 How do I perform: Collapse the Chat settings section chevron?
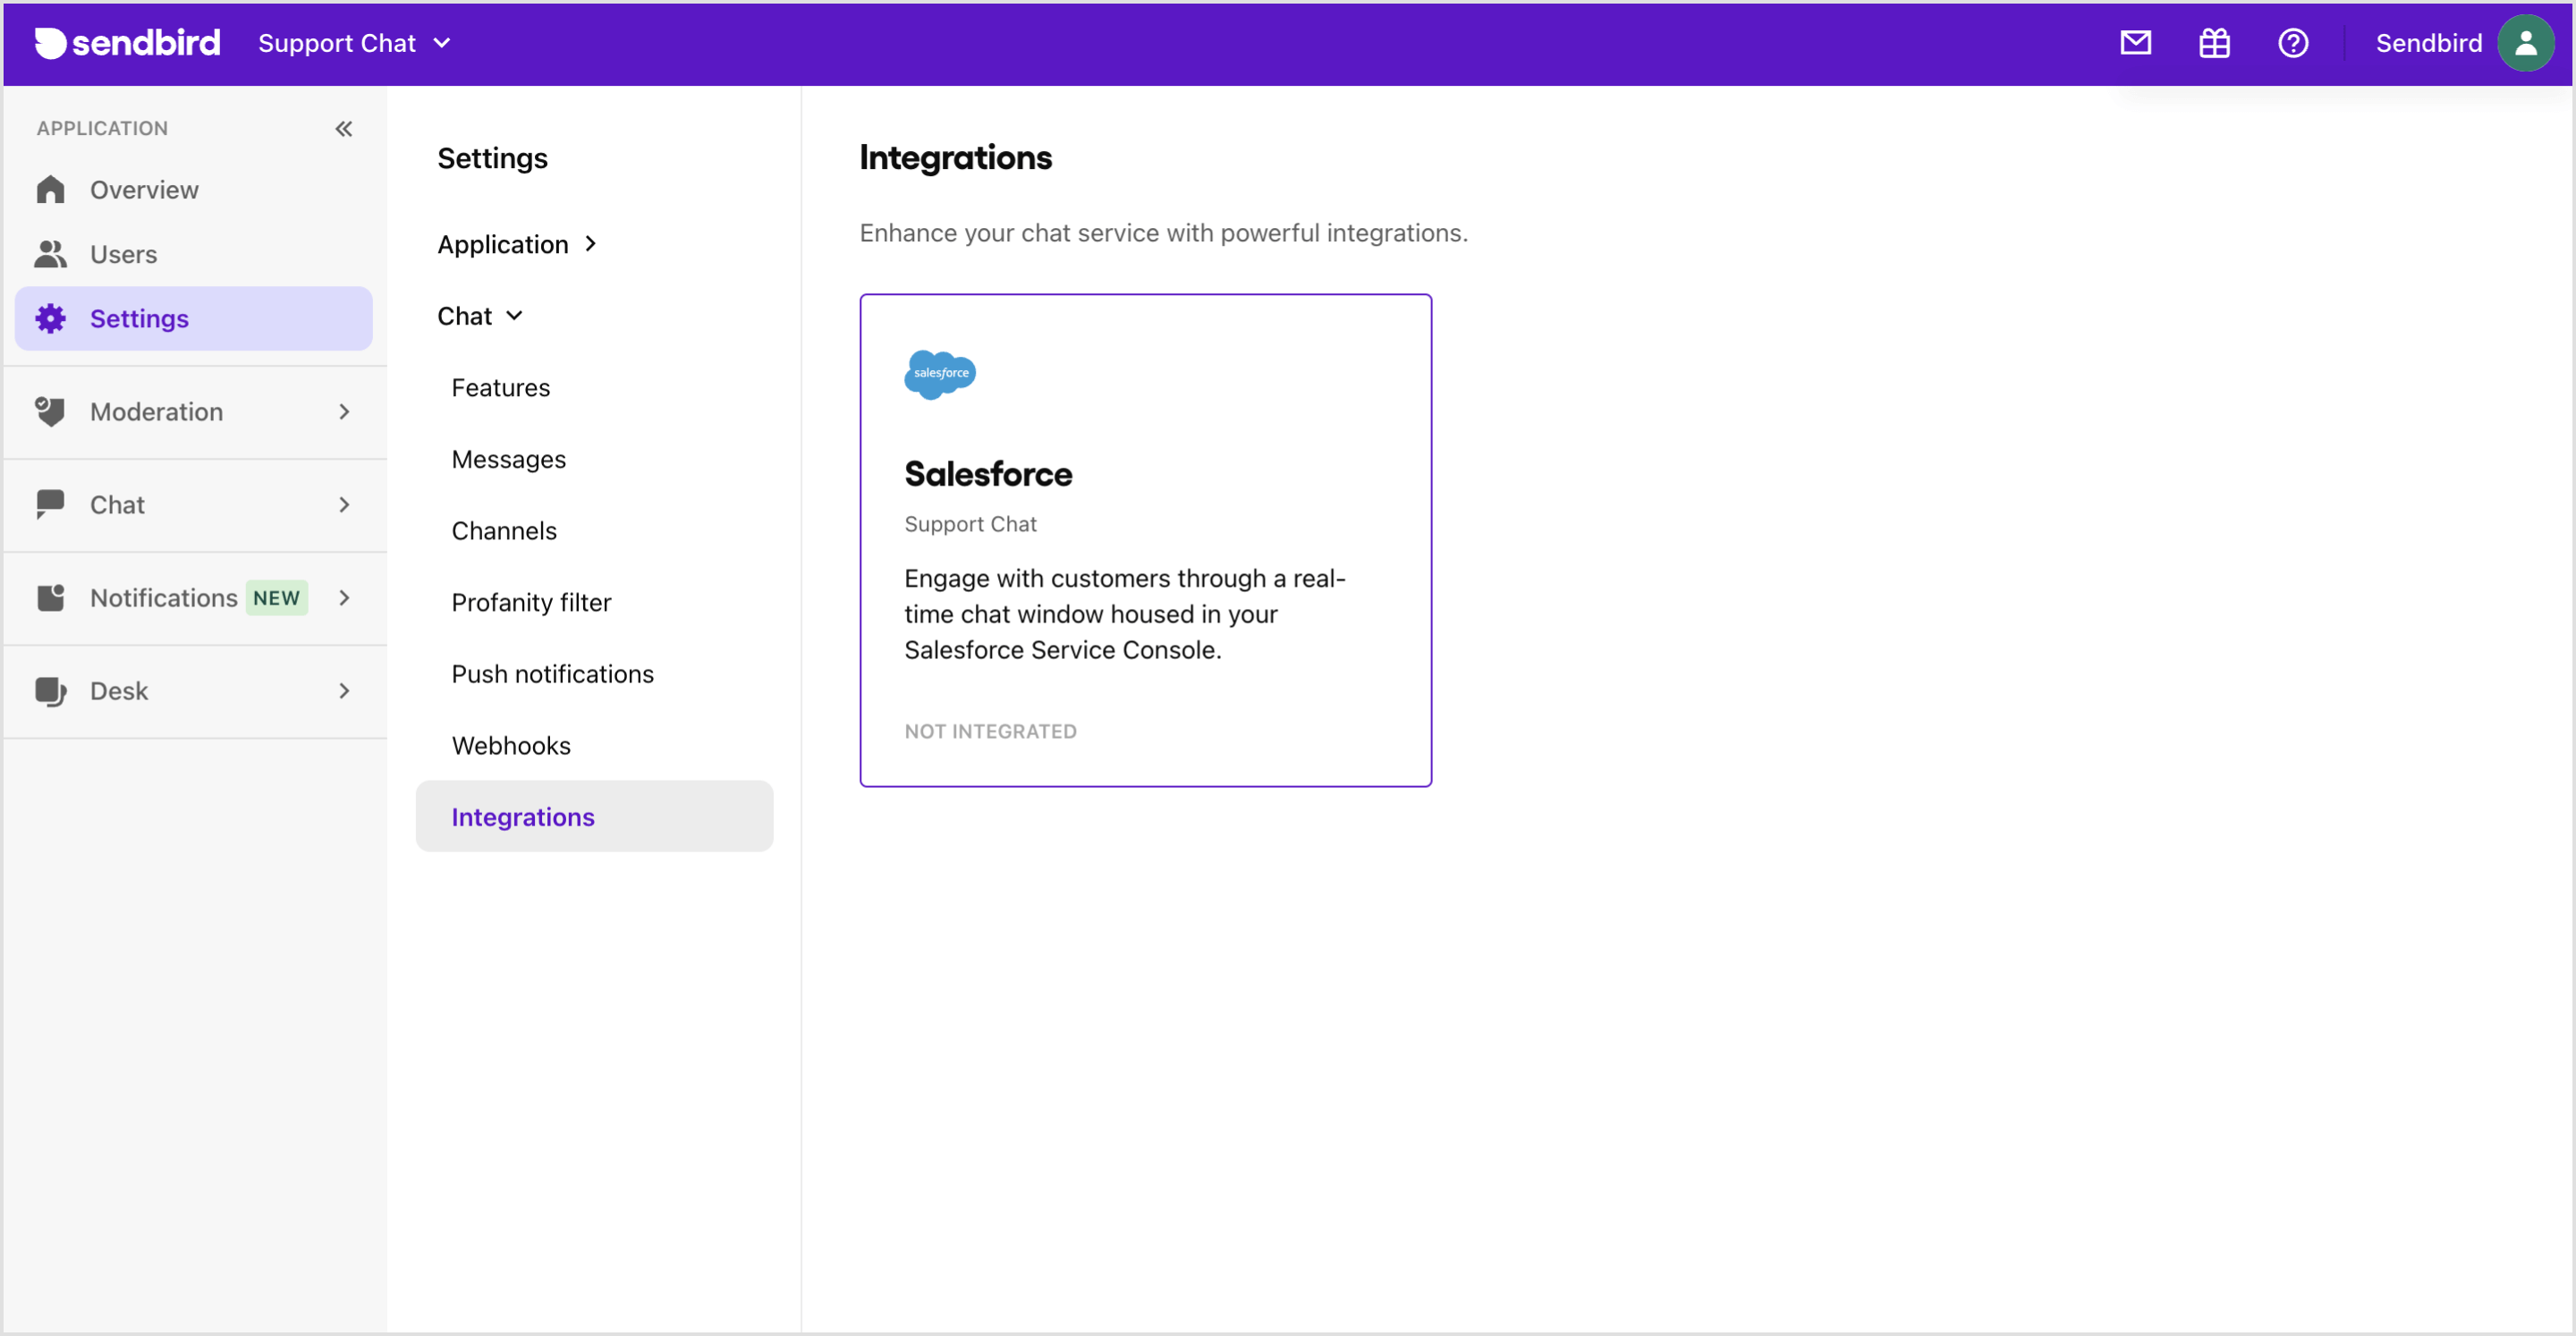[517, 315]
